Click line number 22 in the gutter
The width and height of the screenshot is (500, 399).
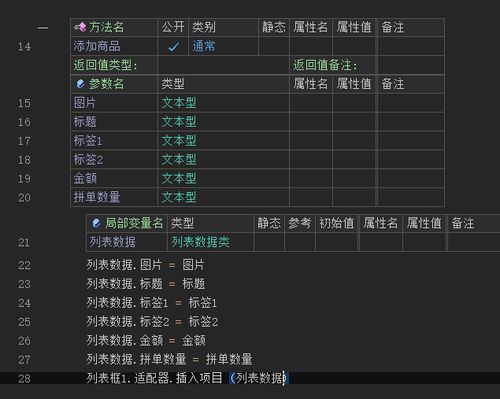click(24, 265)
